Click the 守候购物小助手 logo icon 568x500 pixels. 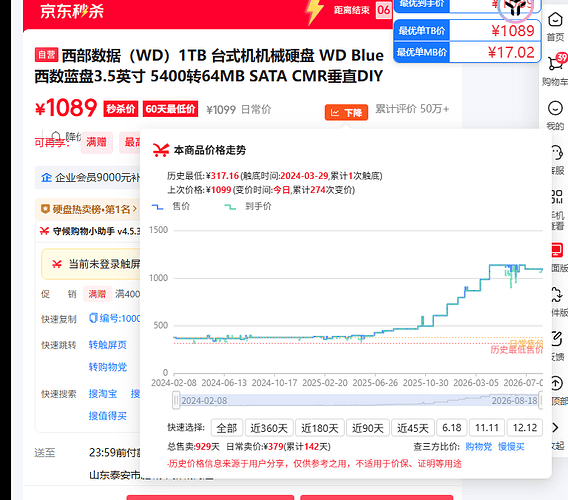[x=44, y=231]
